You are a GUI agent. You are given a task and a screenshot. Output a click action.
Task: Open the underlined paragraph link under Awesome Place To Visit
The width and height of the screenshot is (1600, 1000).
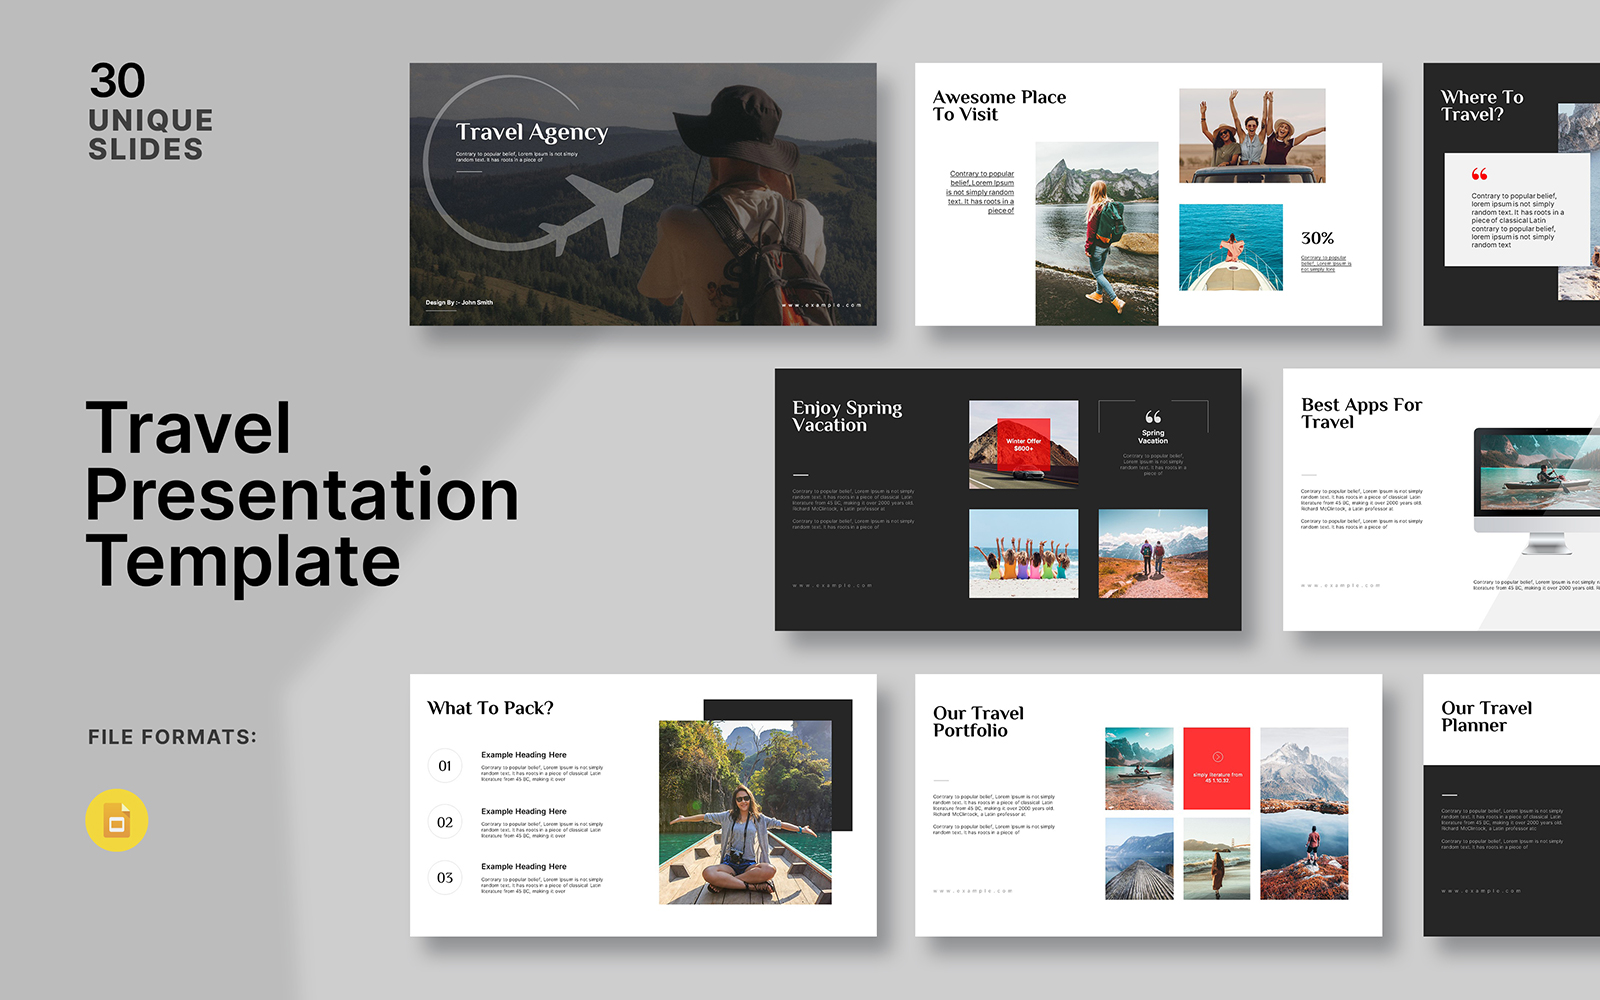click(x=981, y=192)
